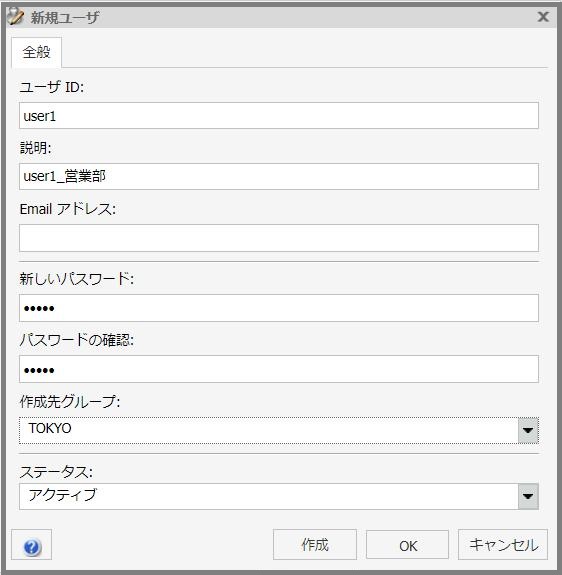Expand the 作成先グループ dropdown arrow
562x575 pixels.
[528, 431]
